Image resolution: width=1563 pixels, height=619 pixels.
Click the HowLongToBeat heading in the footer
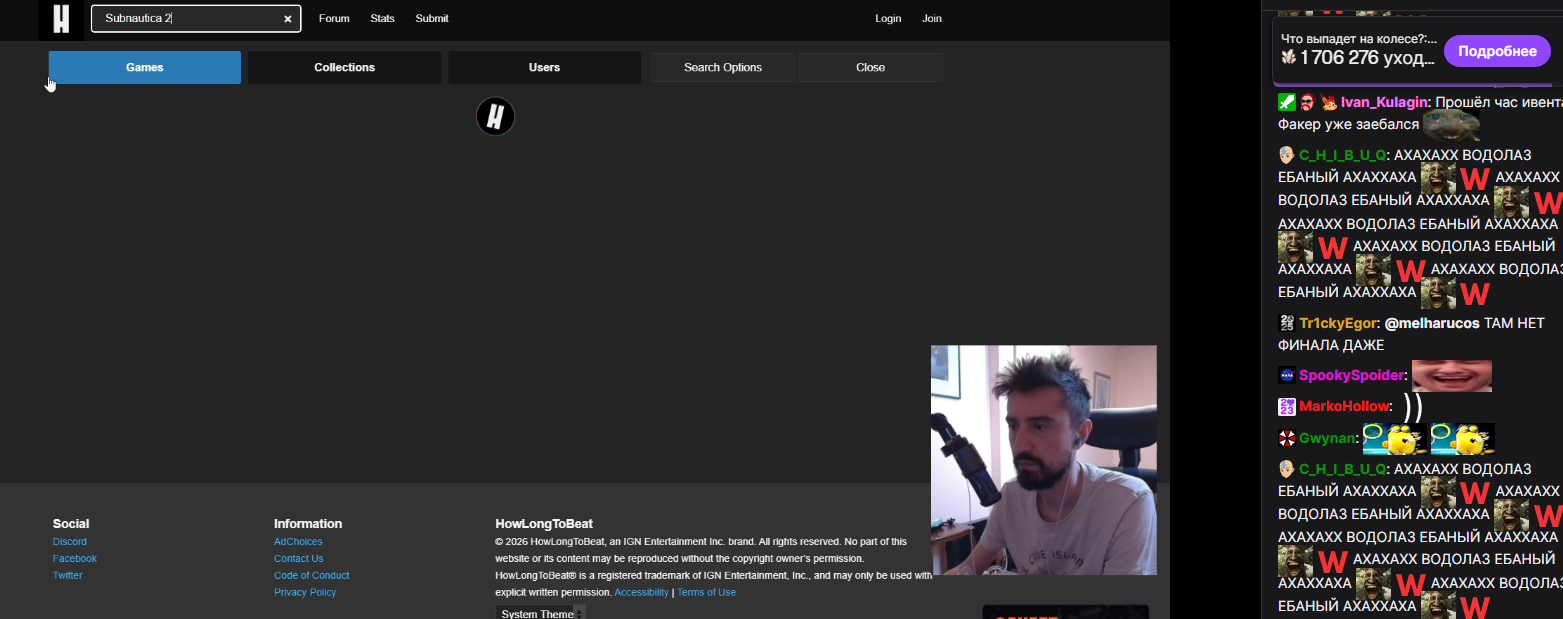click(544, 523)
